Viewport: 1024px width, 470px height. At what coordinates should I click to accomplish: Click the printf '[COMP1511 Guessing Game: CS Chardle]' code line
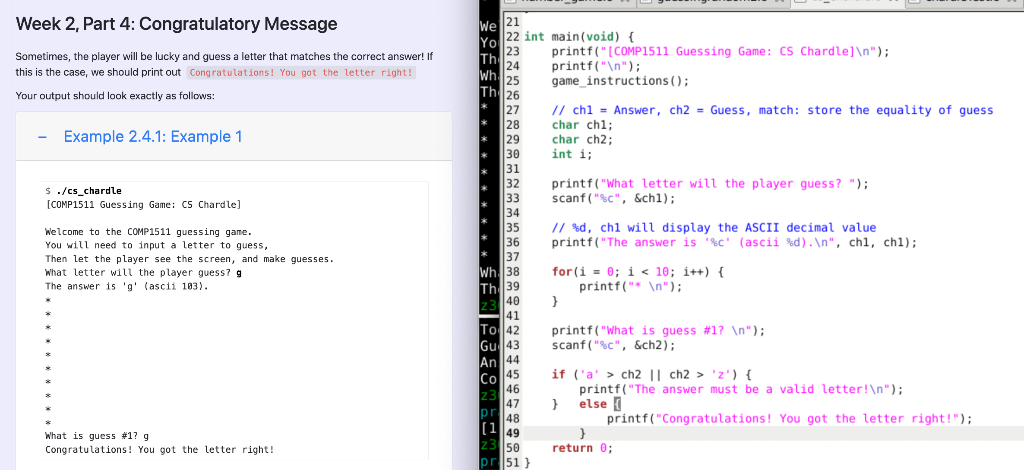pos(721,52)
